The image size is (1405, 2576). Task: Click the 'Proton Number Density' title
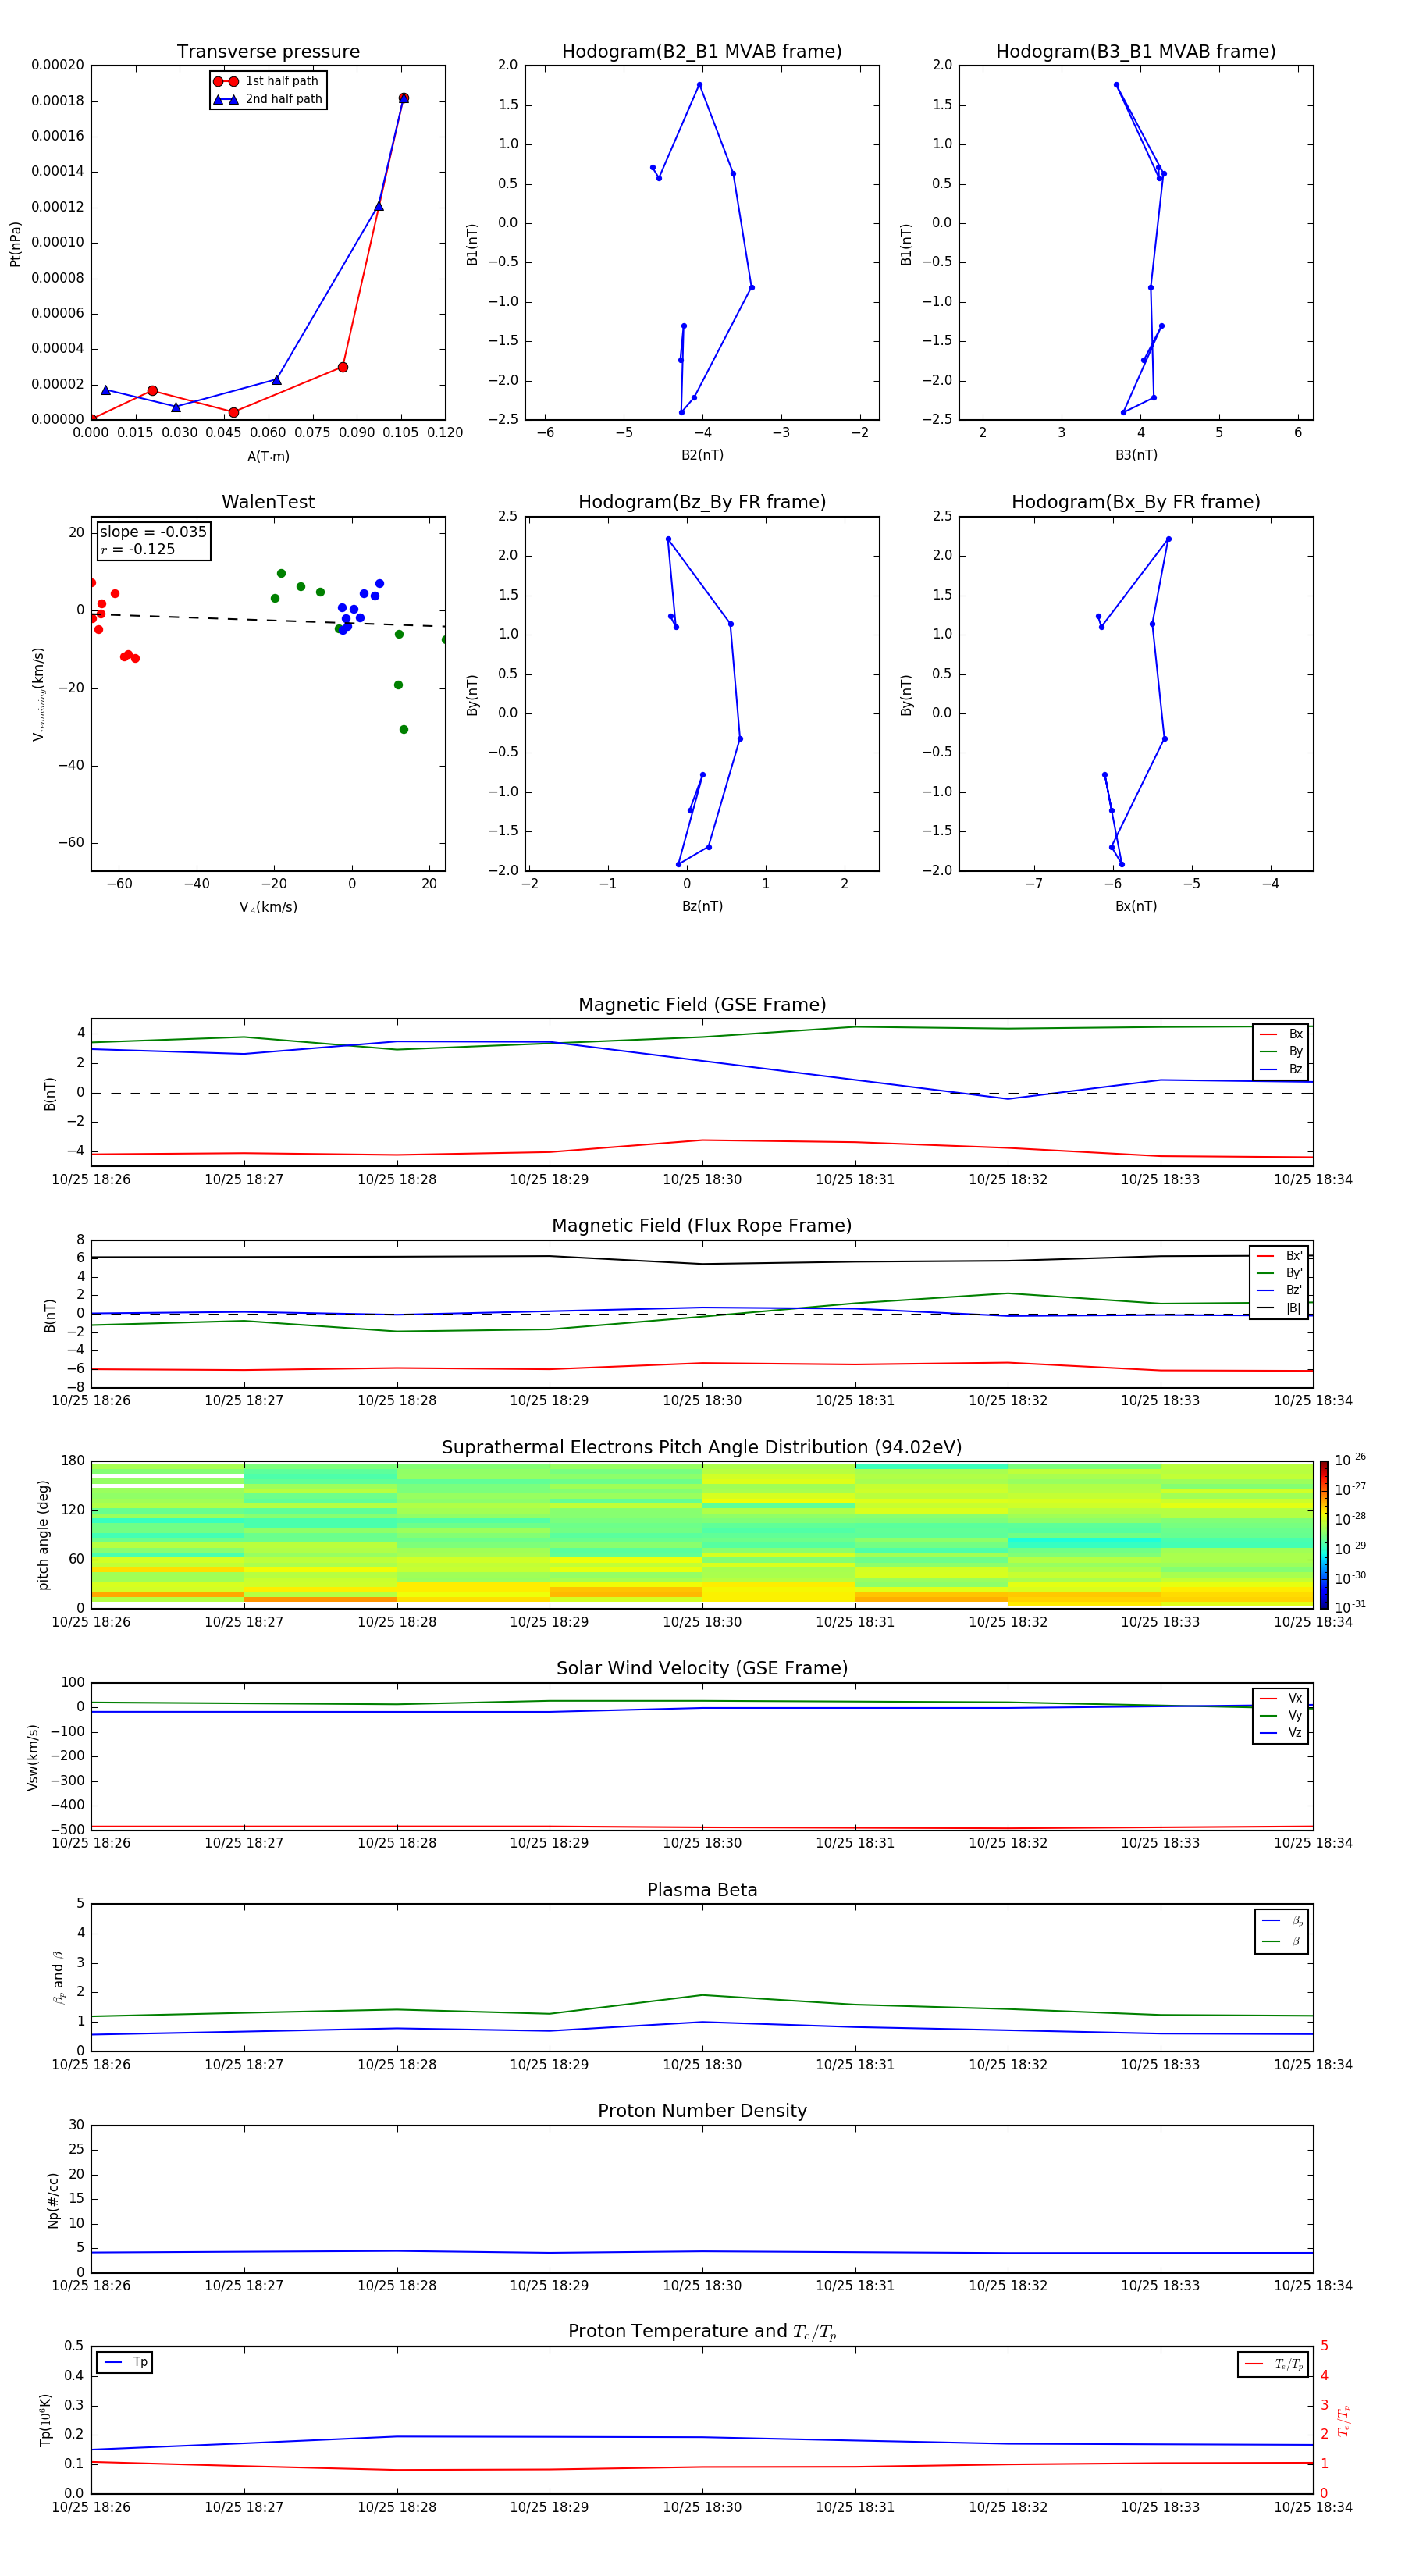702,2111
